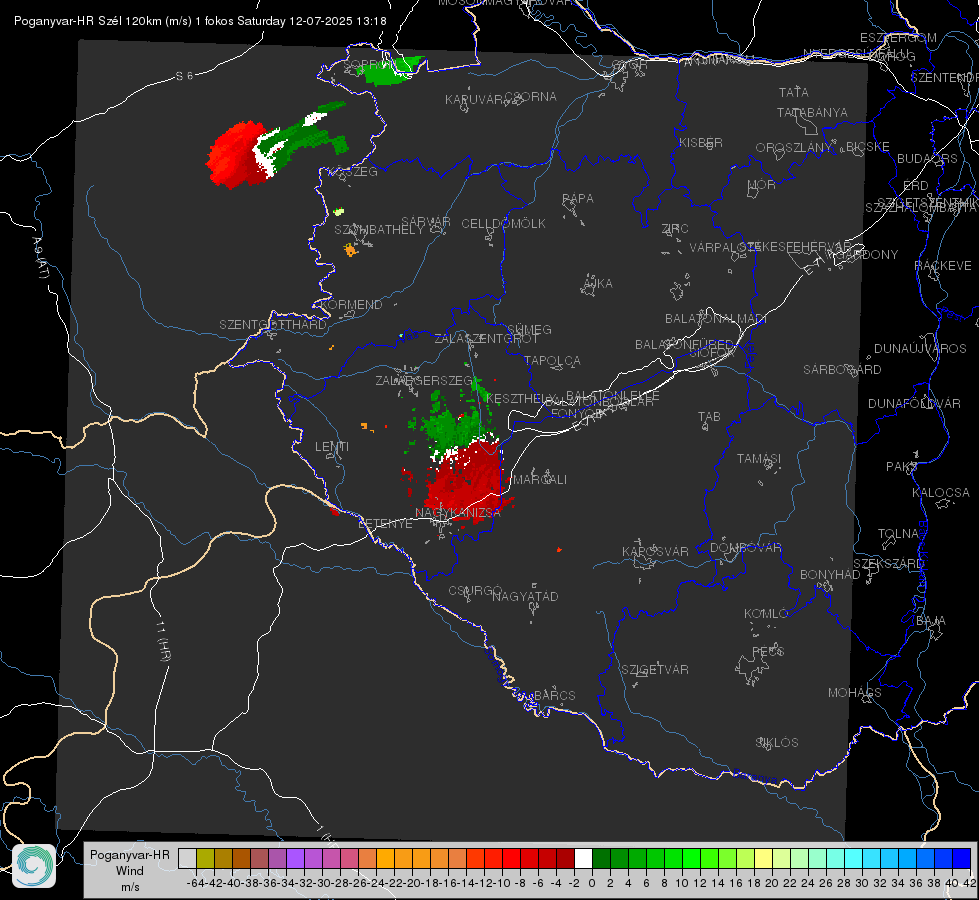Click the KALOCSA city label
The width and height of the screenshot is (979, 900).
coord(941,493)
